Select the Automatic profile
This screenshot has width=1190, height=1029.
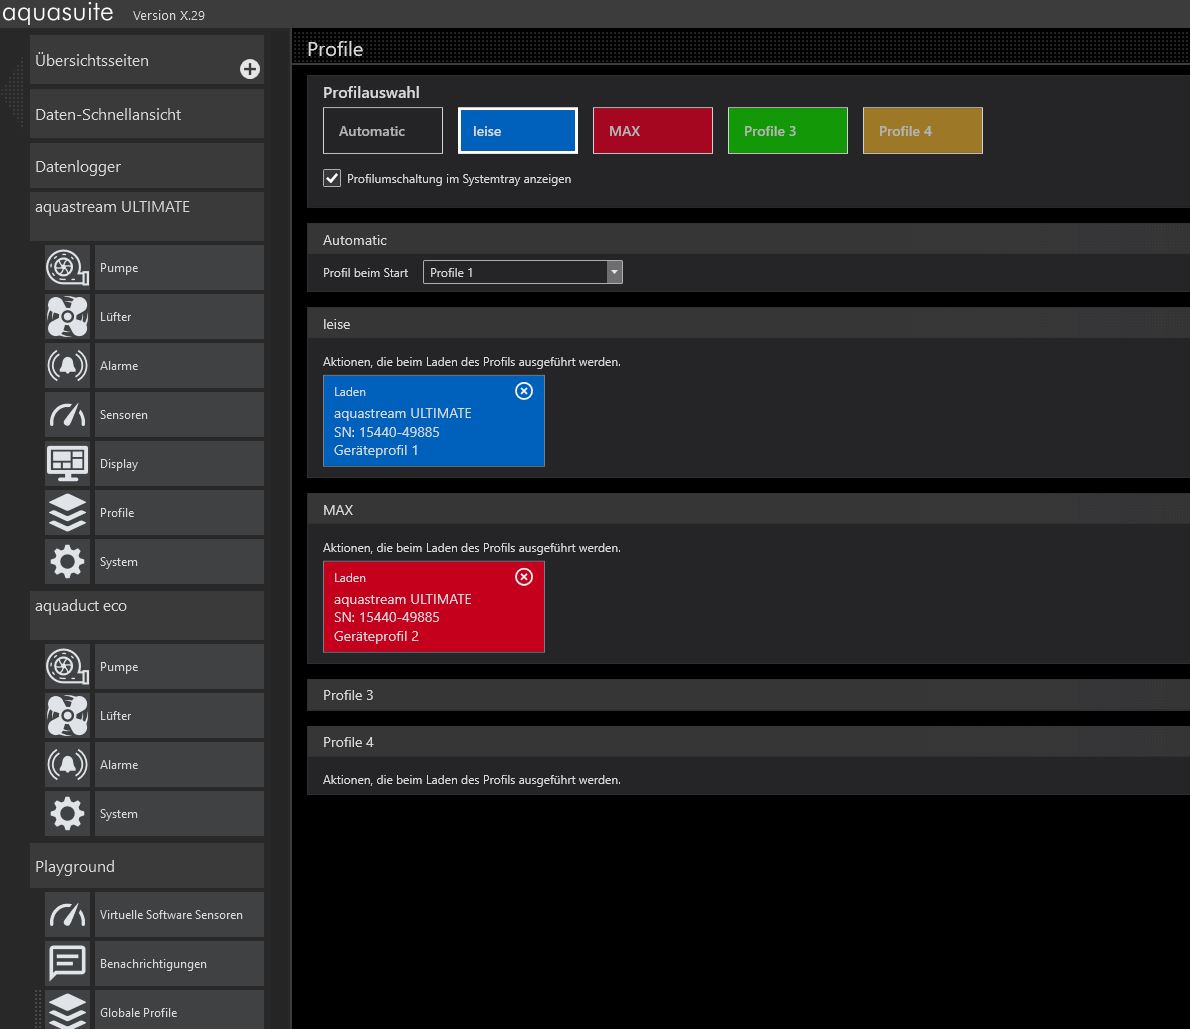click(x=382, y=131)
